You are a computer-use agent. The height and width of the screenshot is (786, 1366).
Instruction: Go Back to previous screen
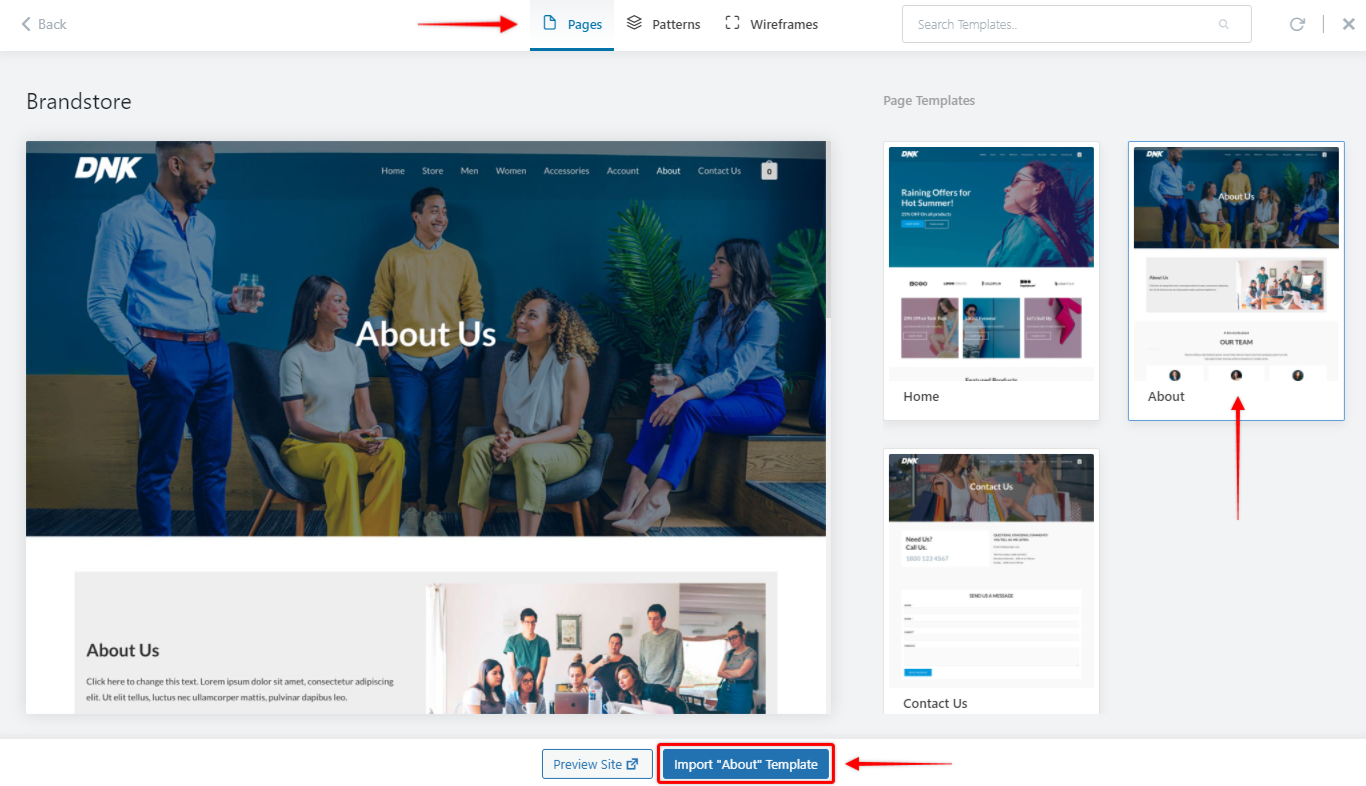pos(43,24)
